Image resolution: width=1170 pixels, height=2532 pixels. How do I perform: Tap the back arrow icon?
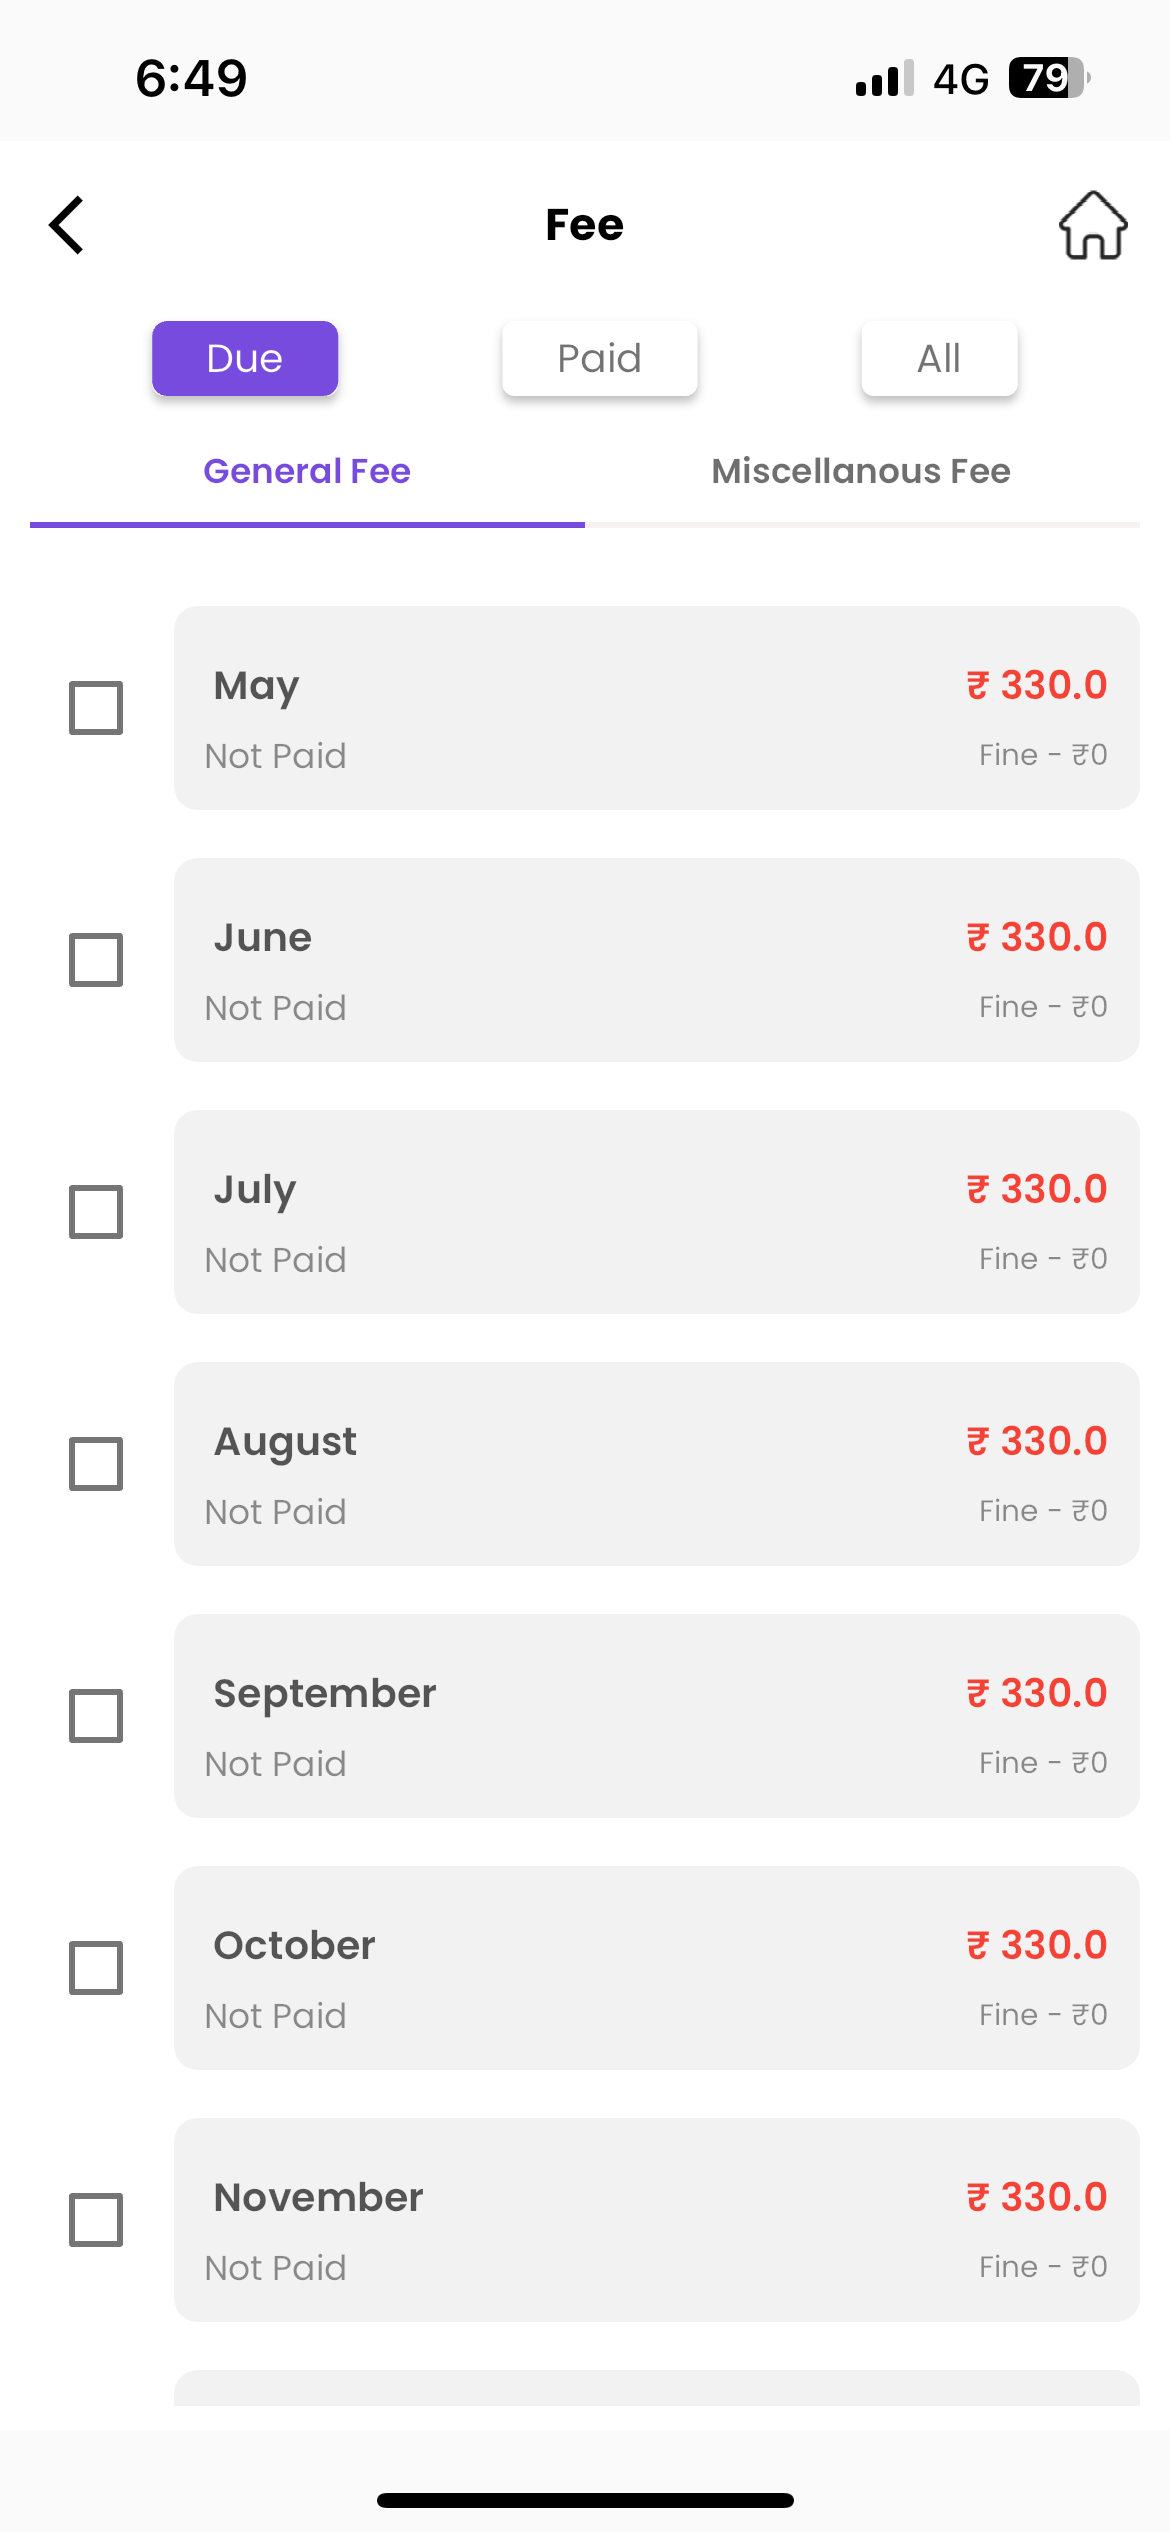click(x=67, y=225)
